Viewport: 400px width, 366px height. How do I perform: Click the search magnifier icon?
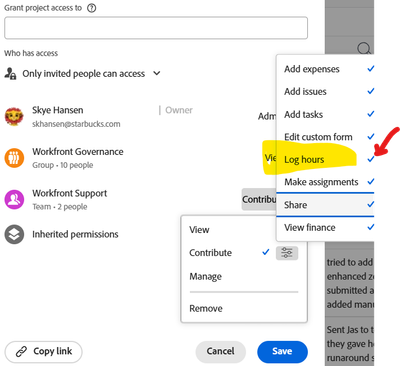(x=365, y=49)
